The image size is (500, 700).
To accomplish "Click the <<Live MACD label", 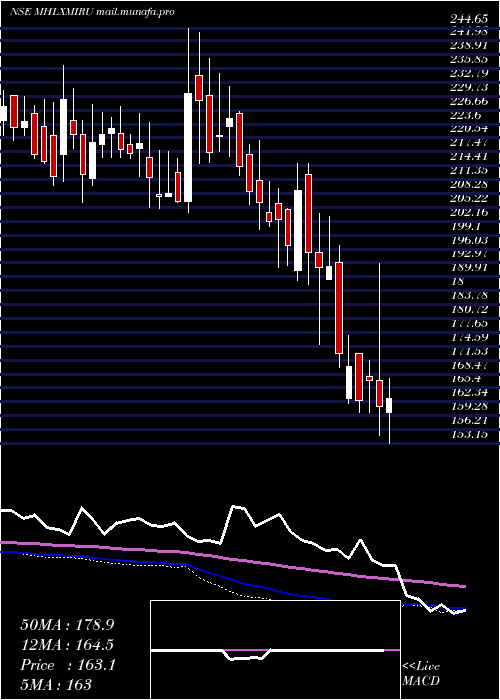I will click(x=421, y=674).
